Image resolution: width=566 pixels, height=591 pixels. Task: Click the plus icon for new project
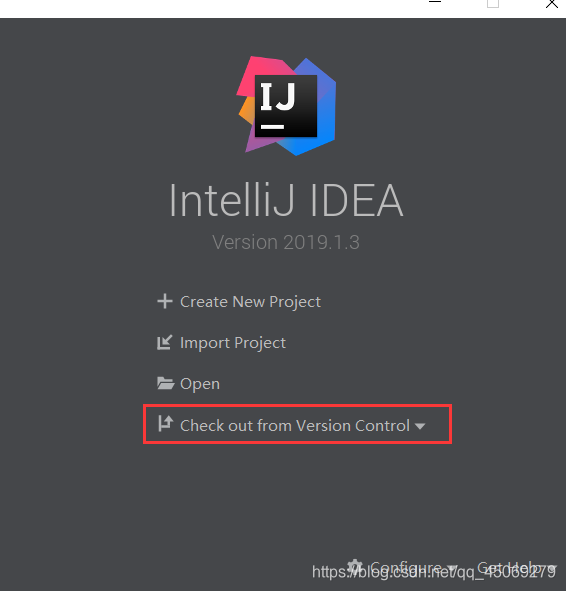pos(165,302)
